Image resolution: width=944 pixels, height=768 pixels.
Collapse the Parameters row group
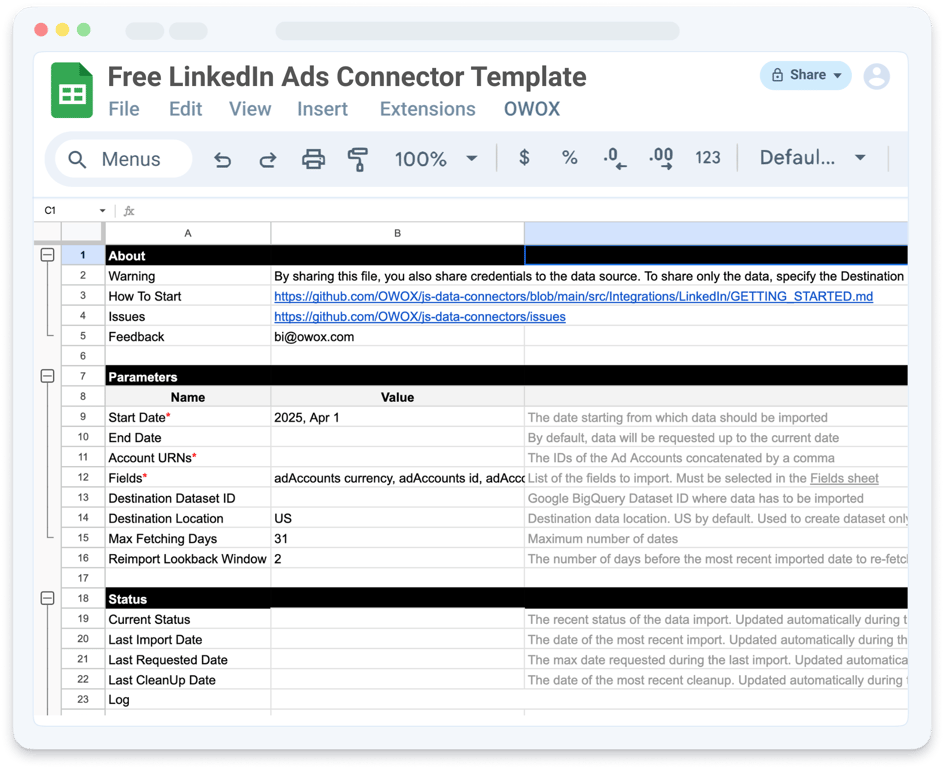coord(48,376)
